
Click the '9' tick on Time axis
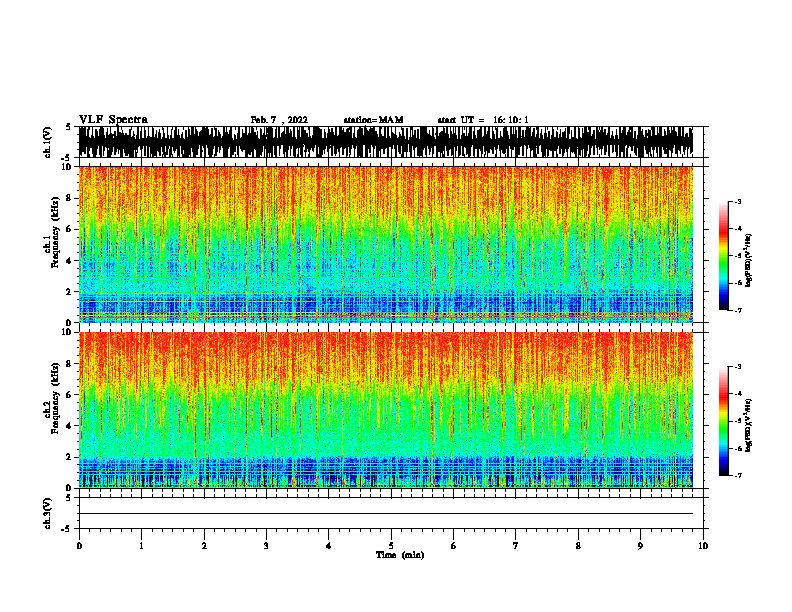[x=640, y=546]
